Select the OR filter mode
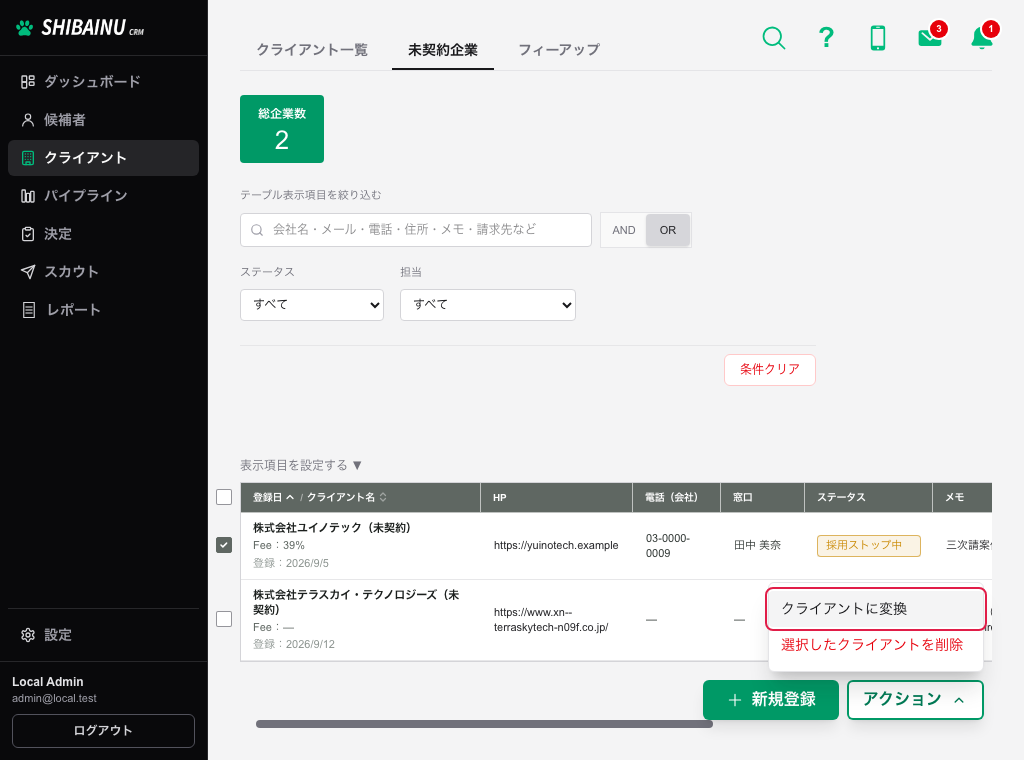This screenshot has width=1024, height=760. tap(667, 230)
